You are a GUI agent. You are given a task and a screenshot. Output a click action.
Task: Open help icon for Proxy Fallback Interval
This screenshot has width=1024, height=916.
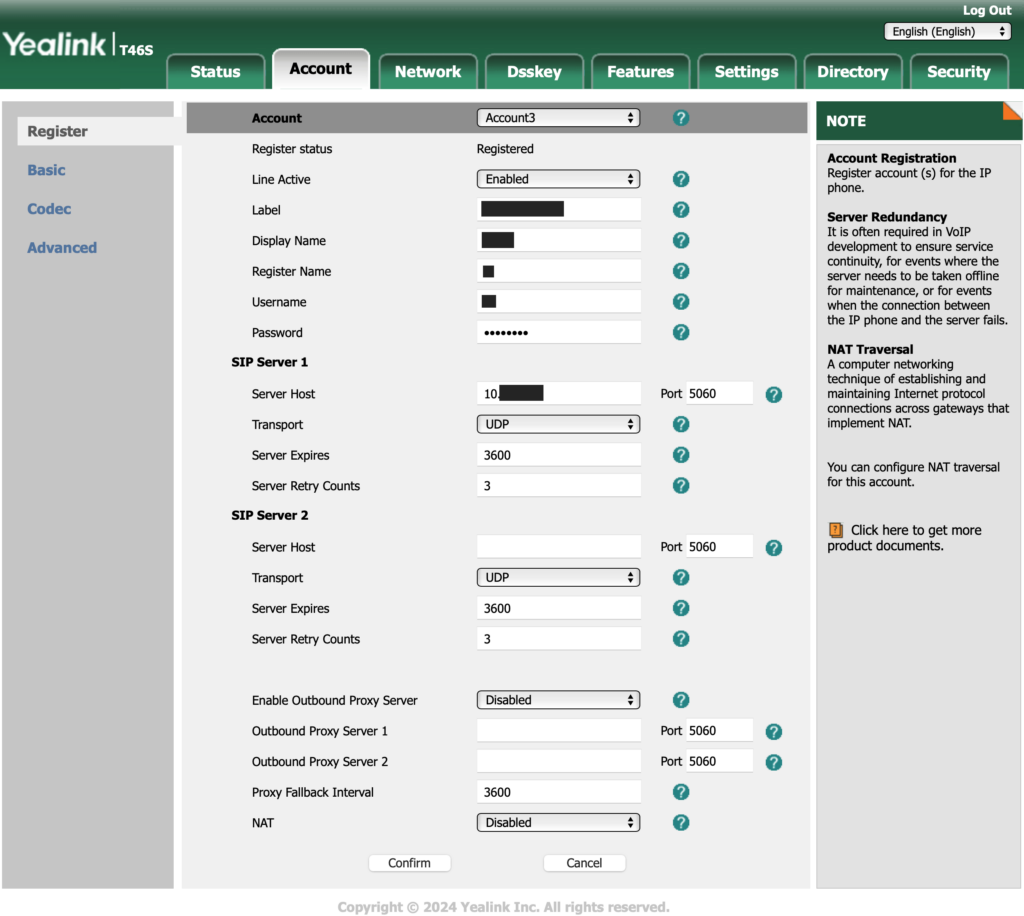click(680, 793)
